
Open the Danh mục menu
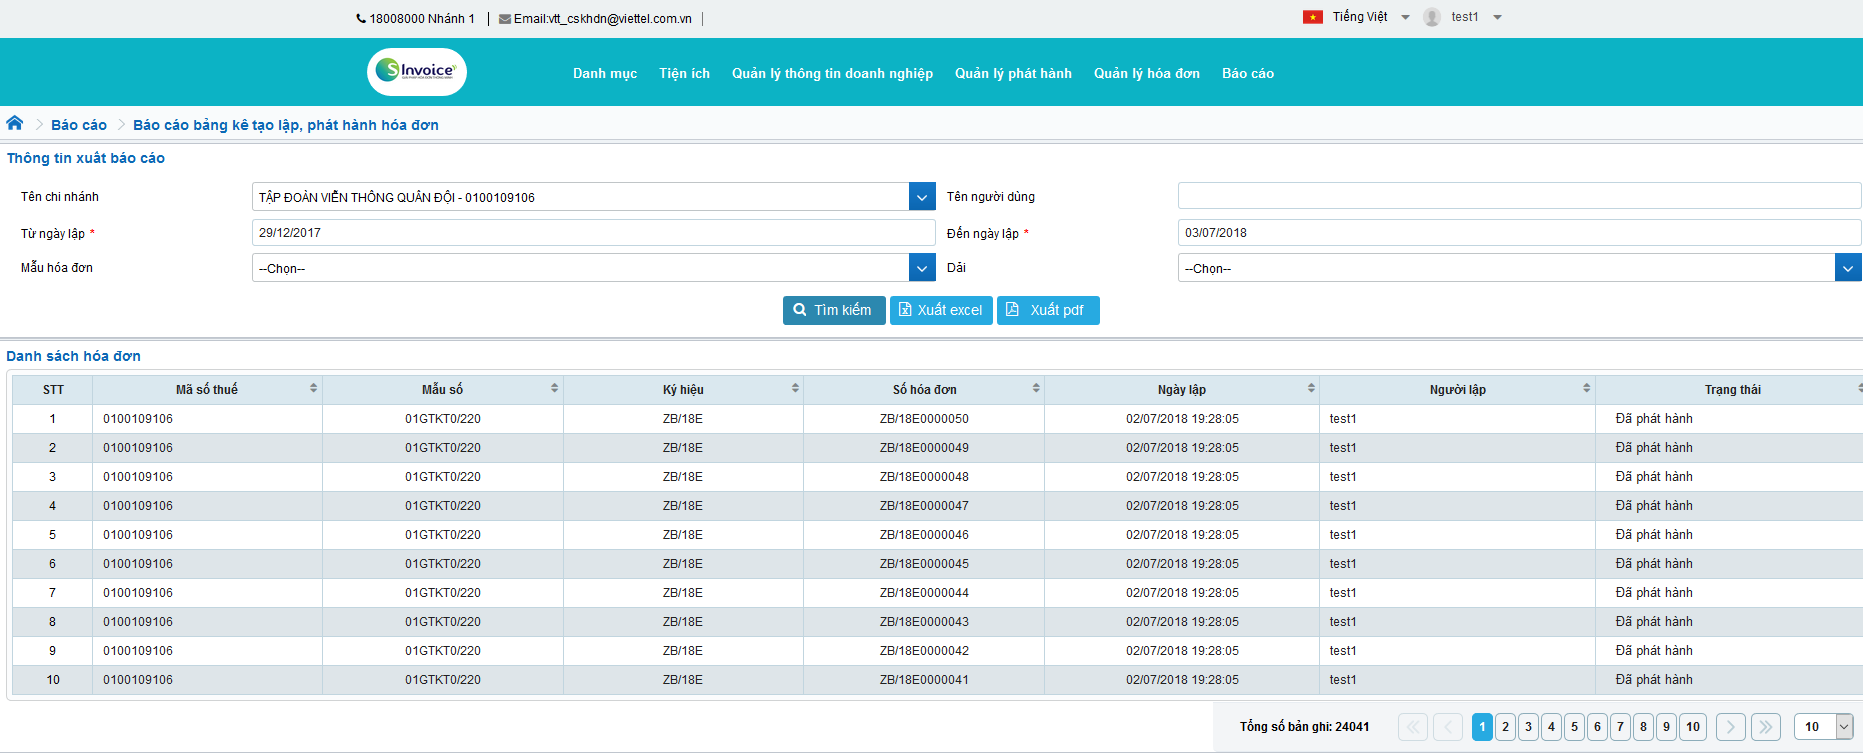click(604, 73)
